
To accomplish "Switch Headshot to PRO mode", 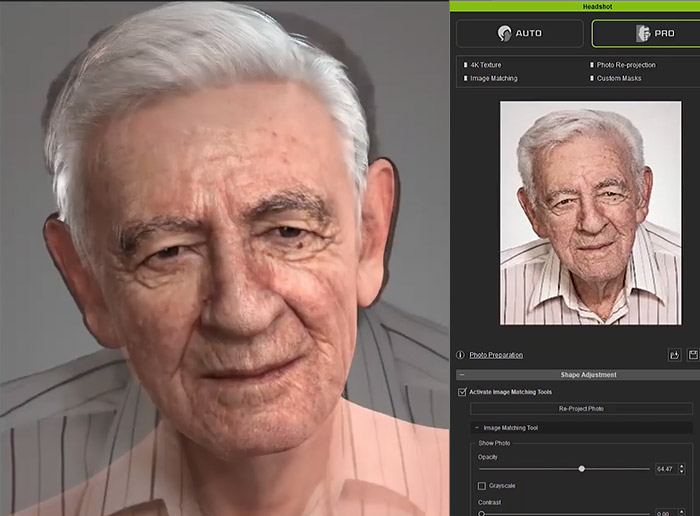I will [x=646, y=33].
